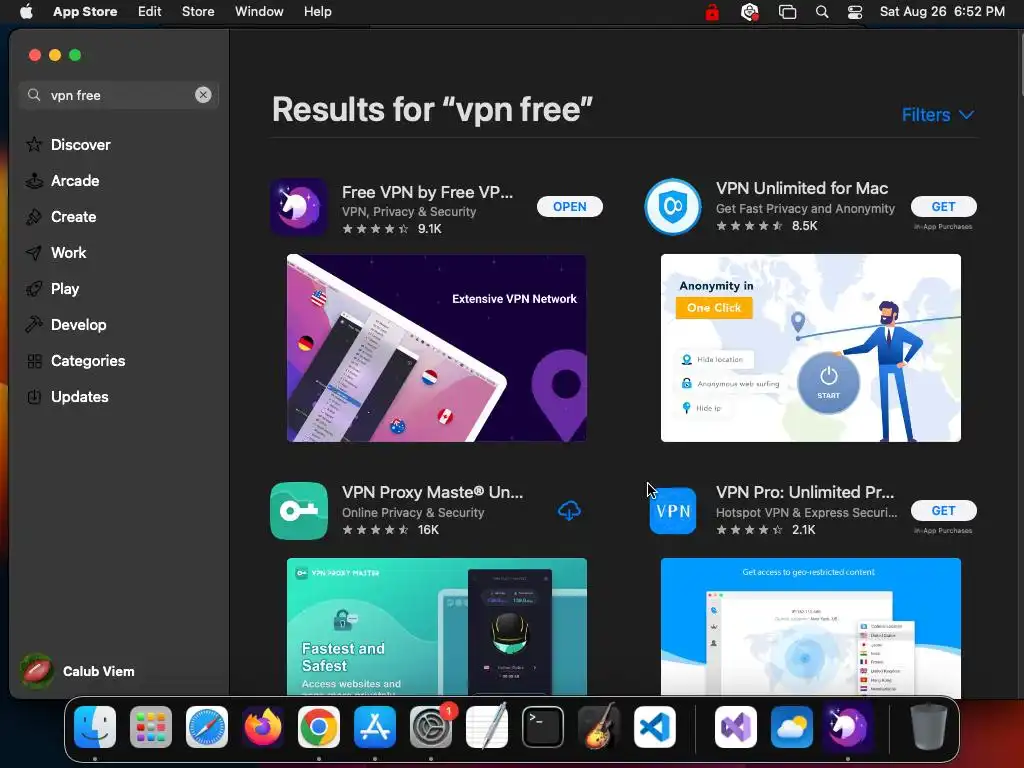Clear the vpn free search text

203,95
